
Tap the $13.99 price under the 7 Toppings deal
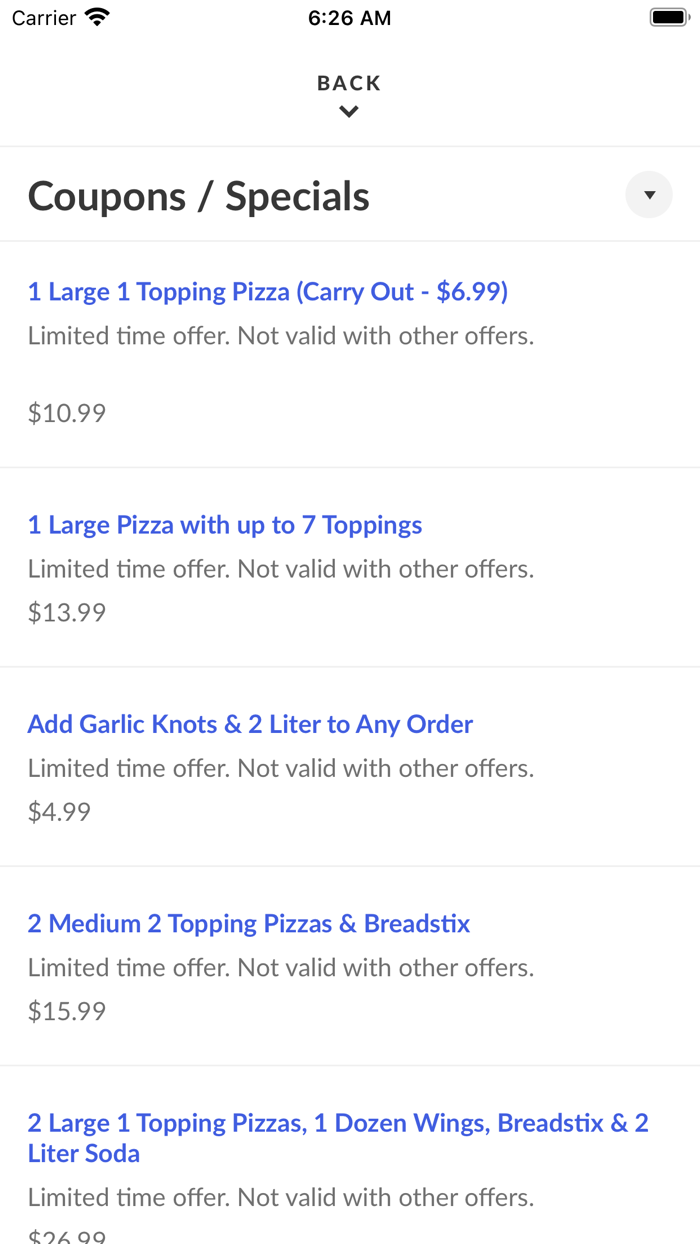coord(65,611)
